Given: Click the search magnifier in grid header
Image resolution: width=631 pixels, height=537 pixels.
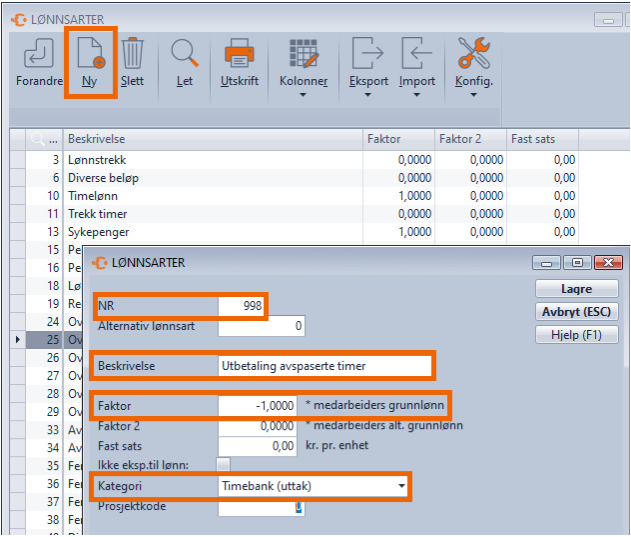Looking at the screenshot, I should point(37,139).
